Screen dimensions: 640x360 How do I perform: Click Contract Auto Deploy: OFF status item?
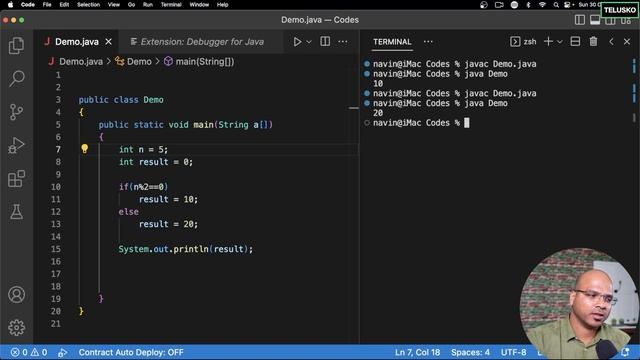coord(131,352)
